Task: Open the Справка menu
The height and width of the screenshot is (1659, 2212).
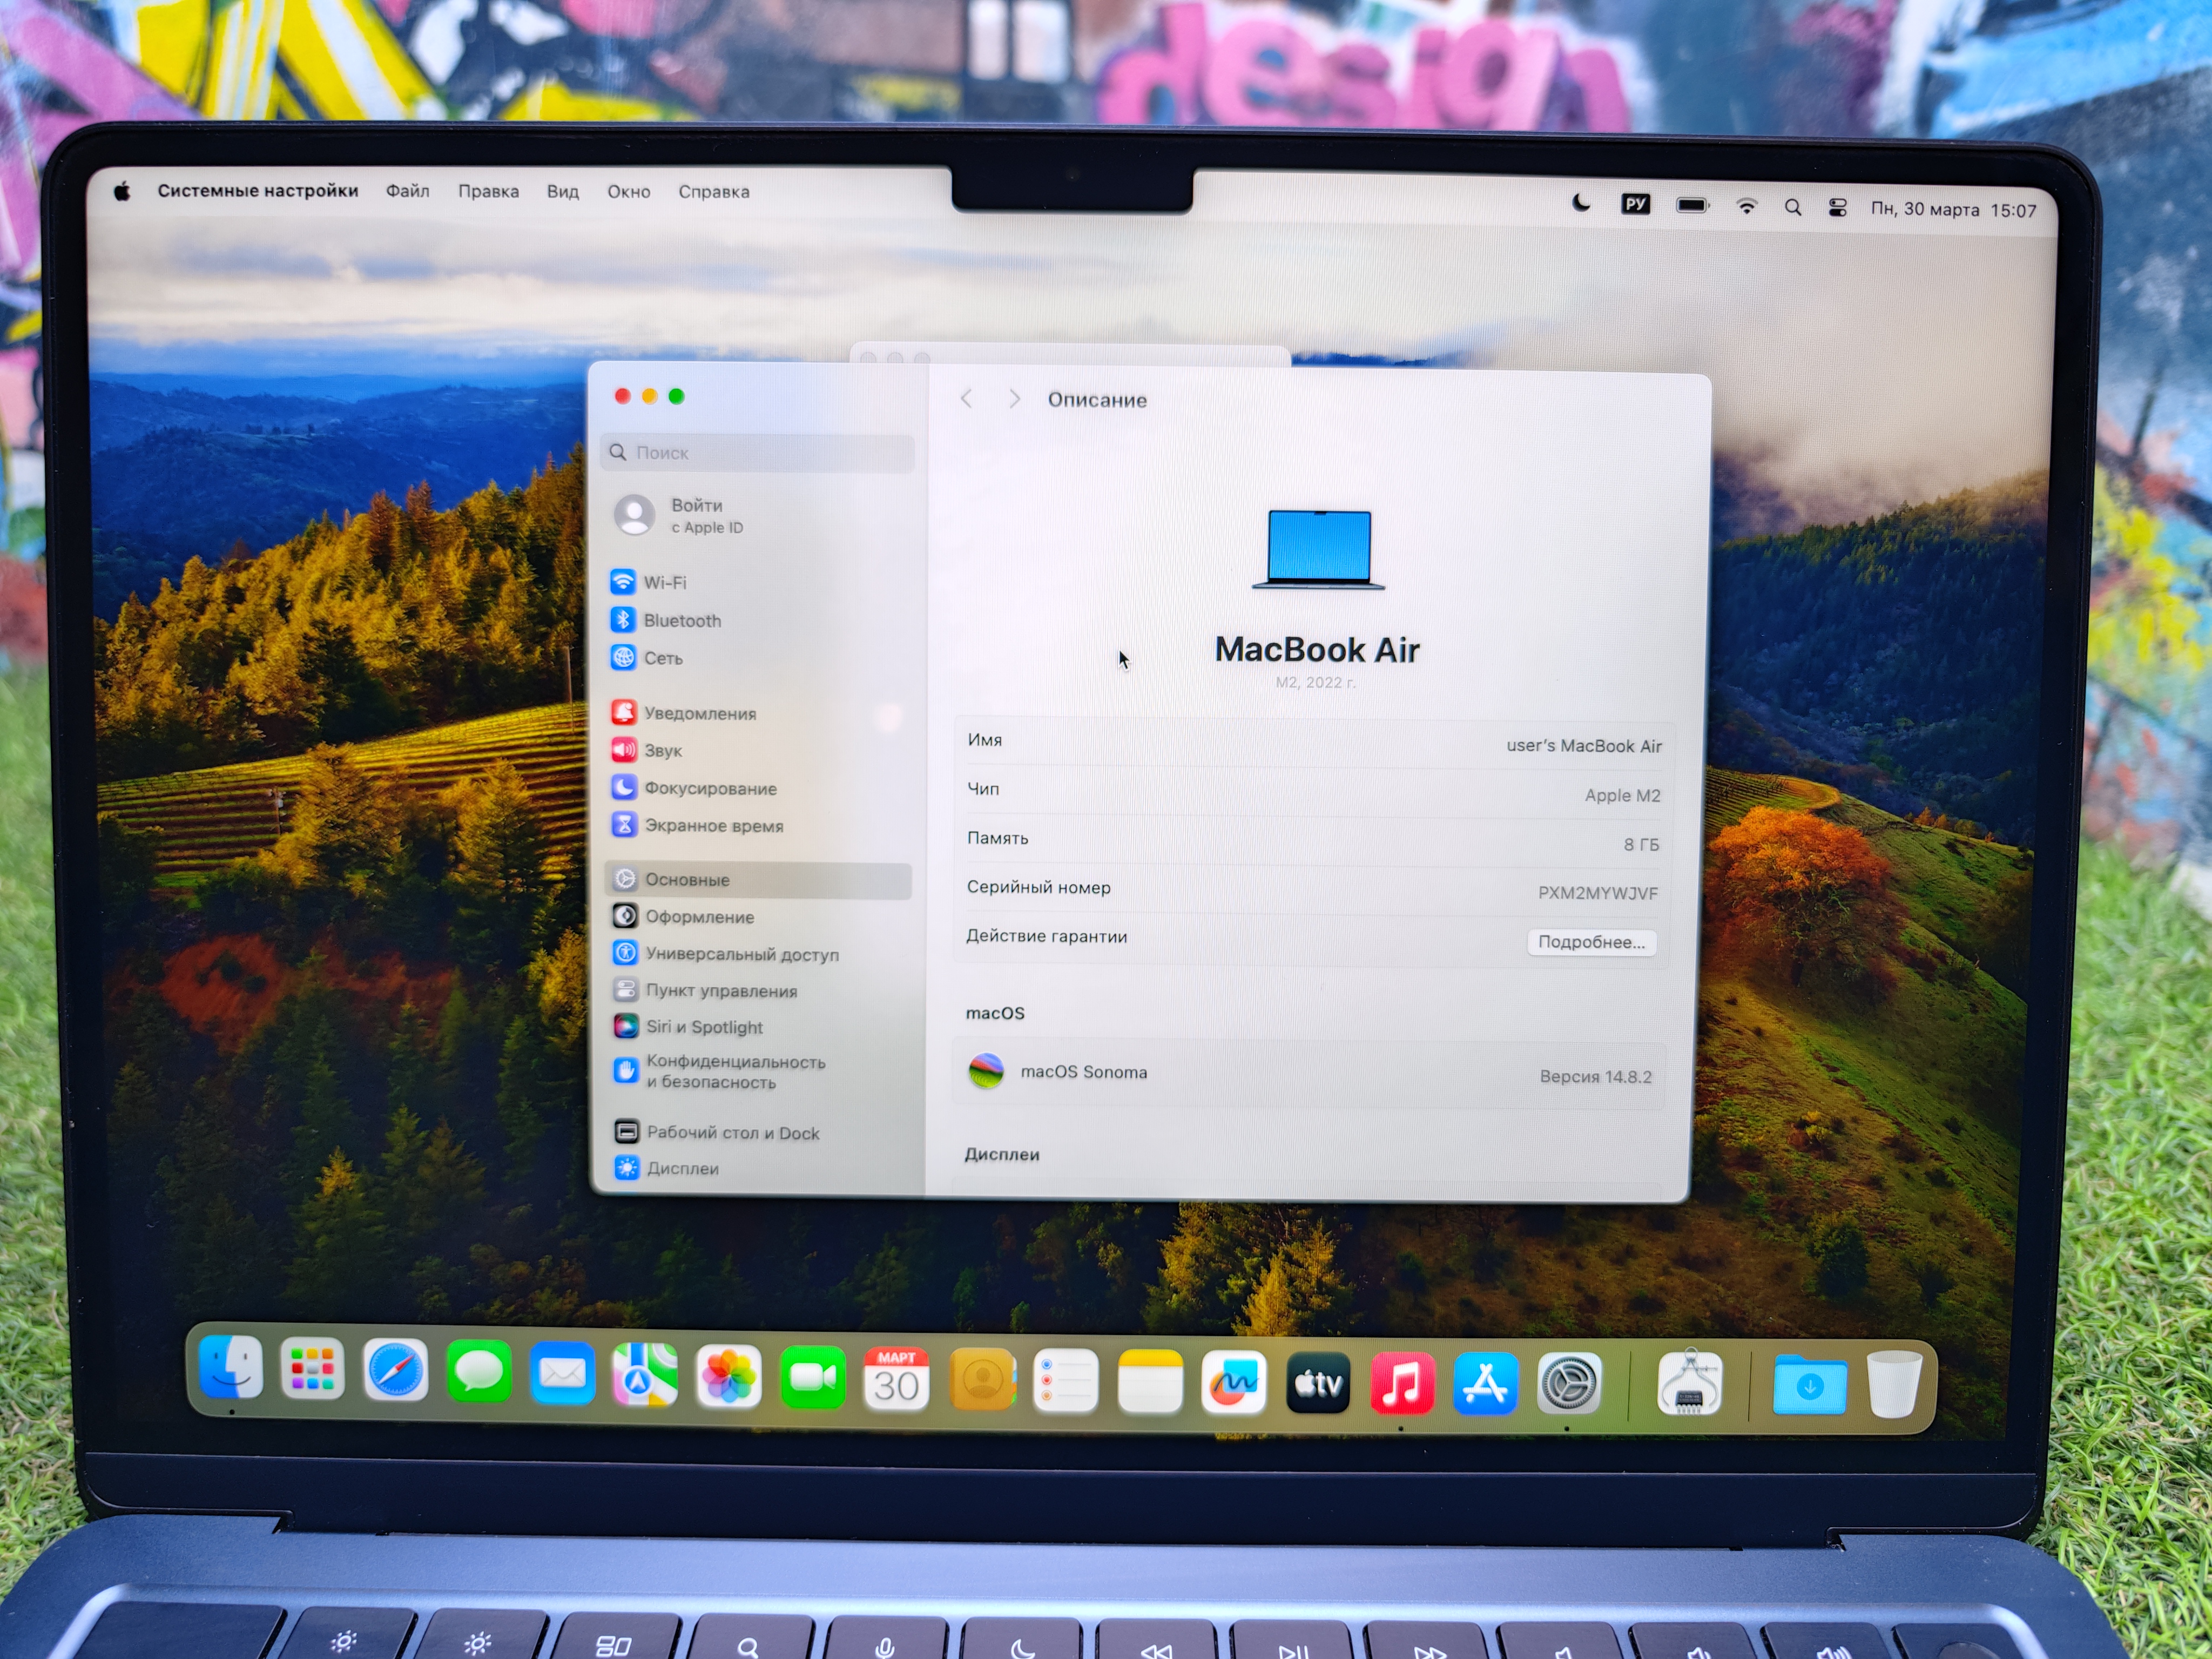Action: (713, 191)
